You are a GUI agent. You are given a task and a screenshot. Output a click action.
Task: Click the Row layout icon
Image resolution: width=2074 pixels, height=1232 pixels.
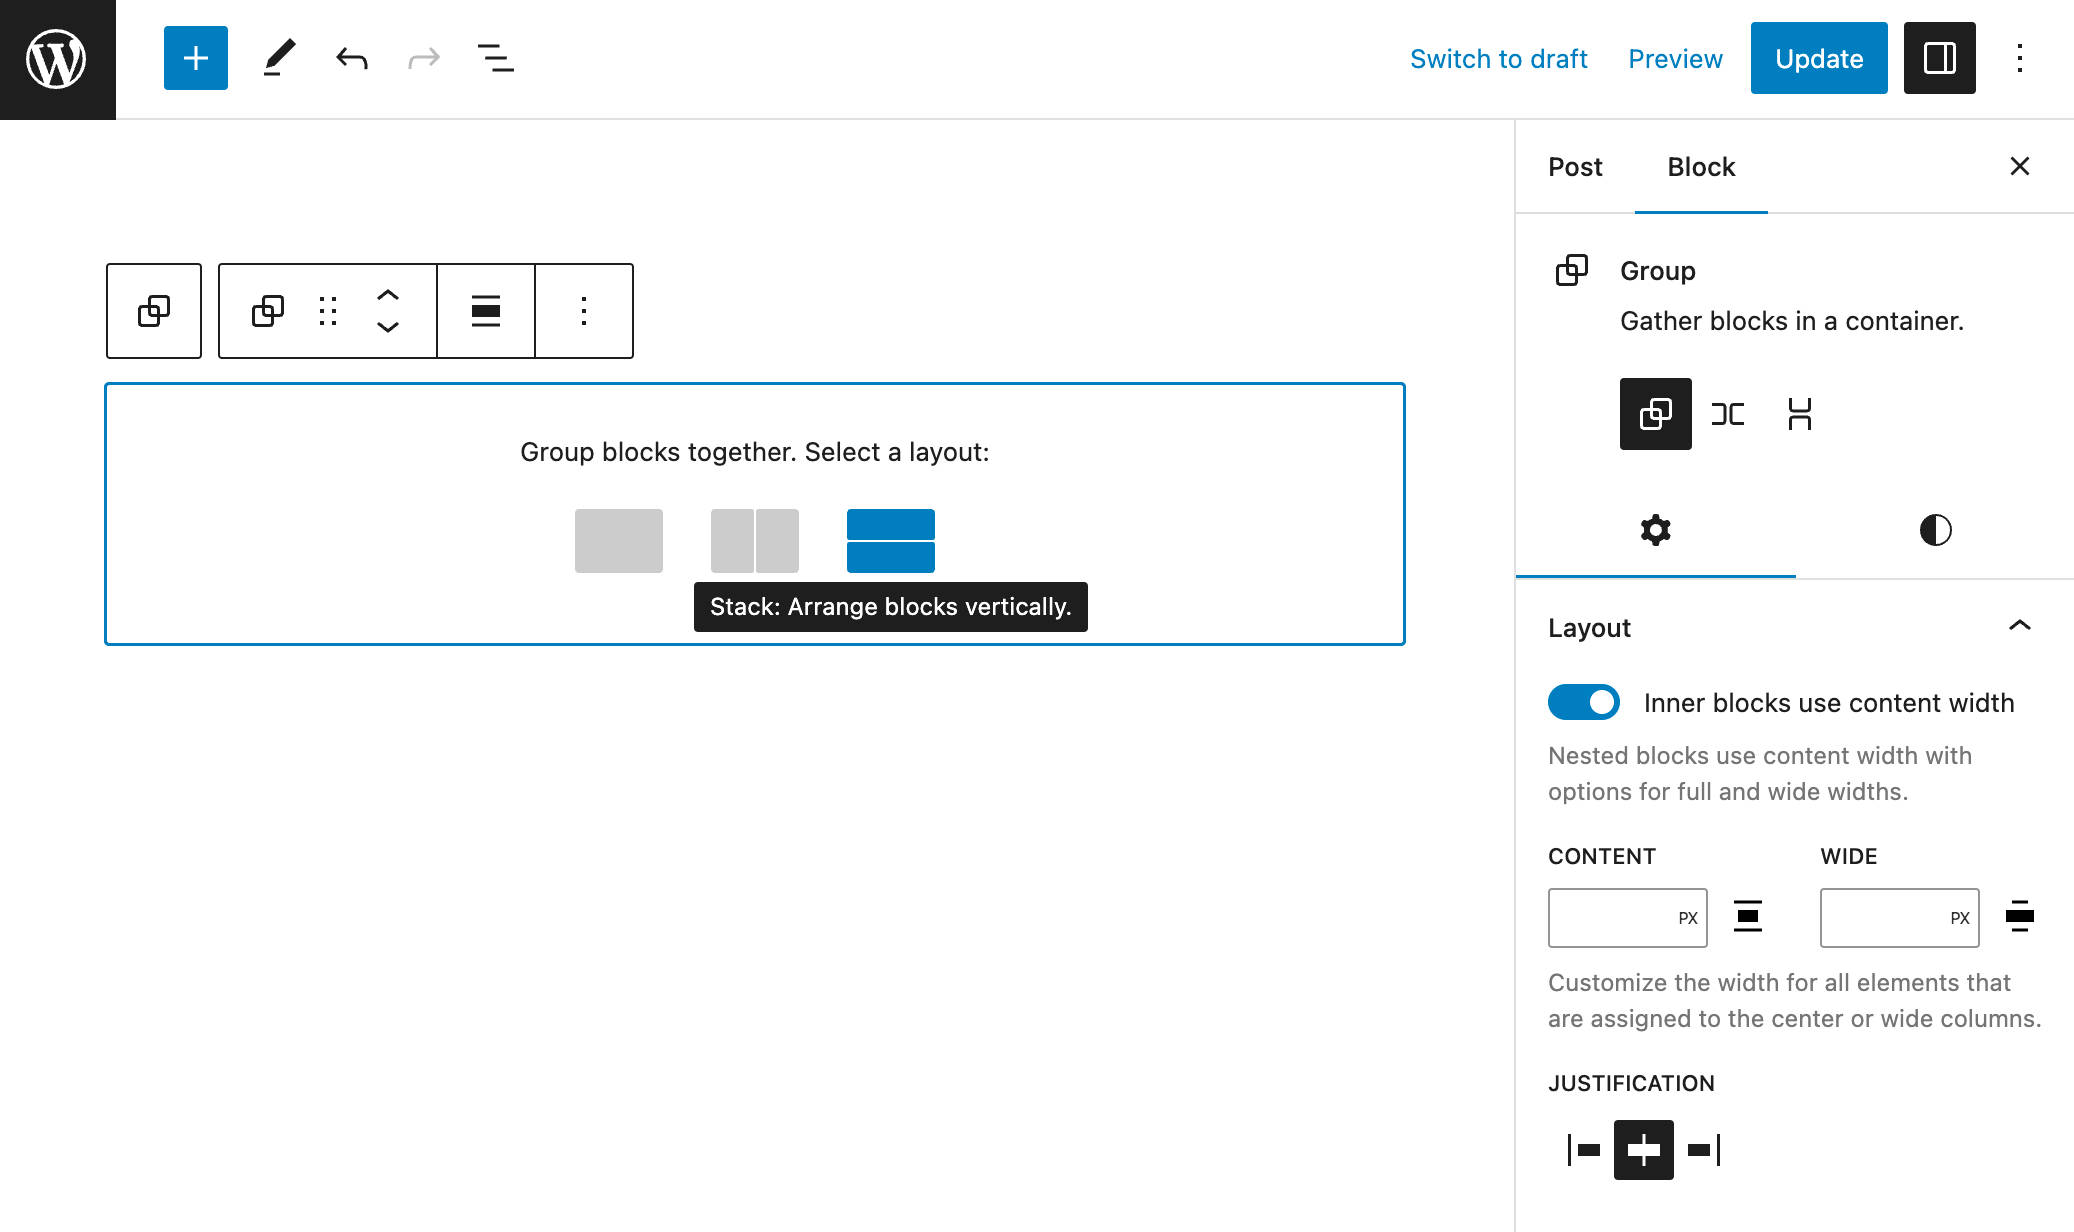pos(754,541)
